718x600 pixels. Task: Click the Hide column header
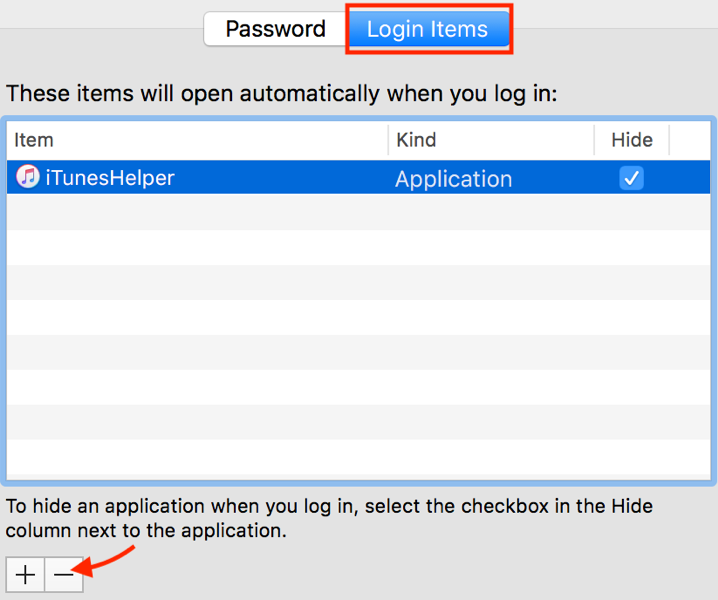[631, 140]
